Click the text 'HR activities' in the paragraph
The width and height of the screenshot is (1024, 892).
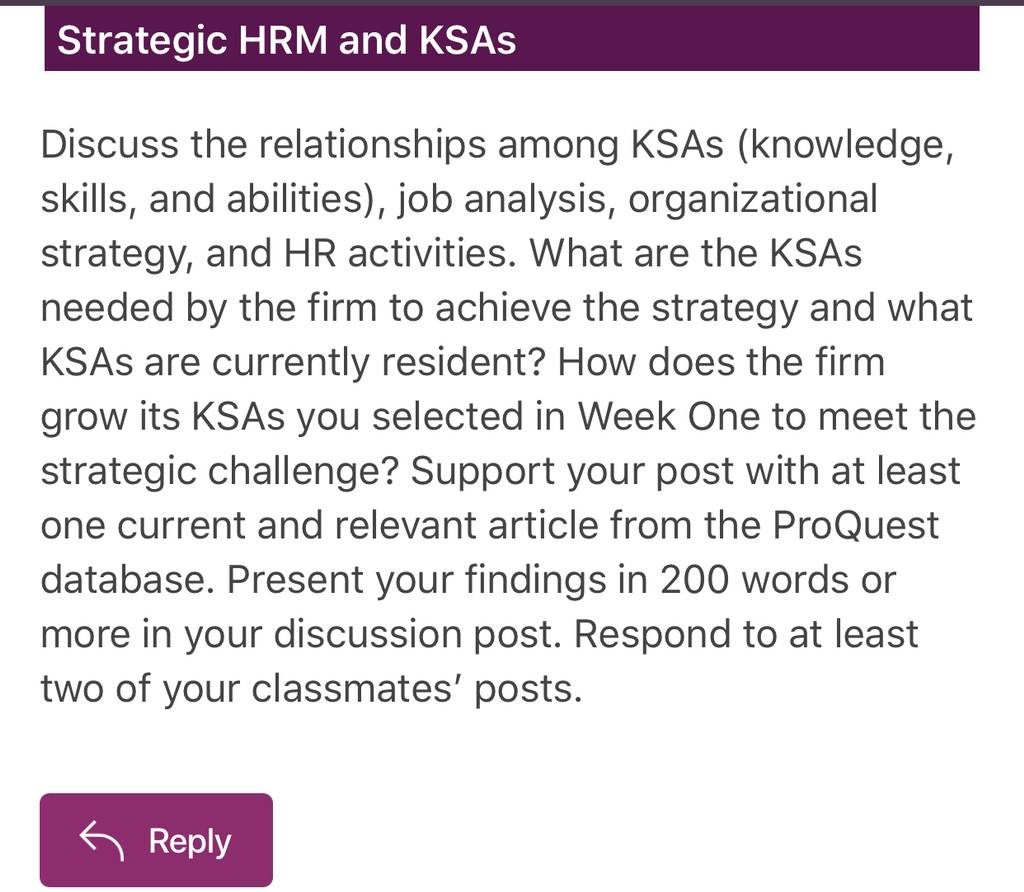click(399, 253)
